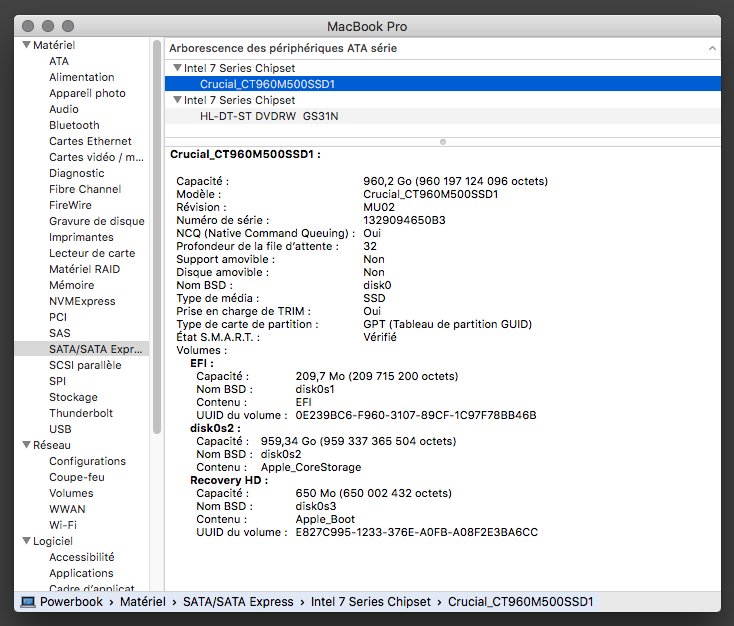
Task: Open SCSI parallèle category
Action: [85, 365]
